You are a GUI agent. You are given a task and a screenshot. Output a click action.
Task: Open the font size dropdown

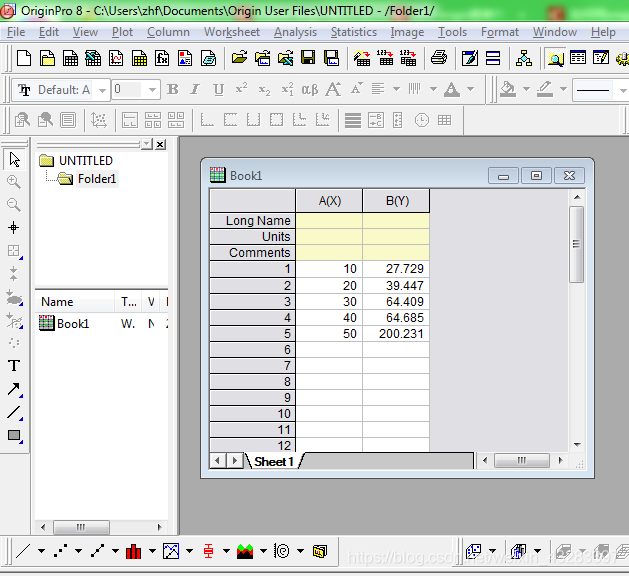152,90
